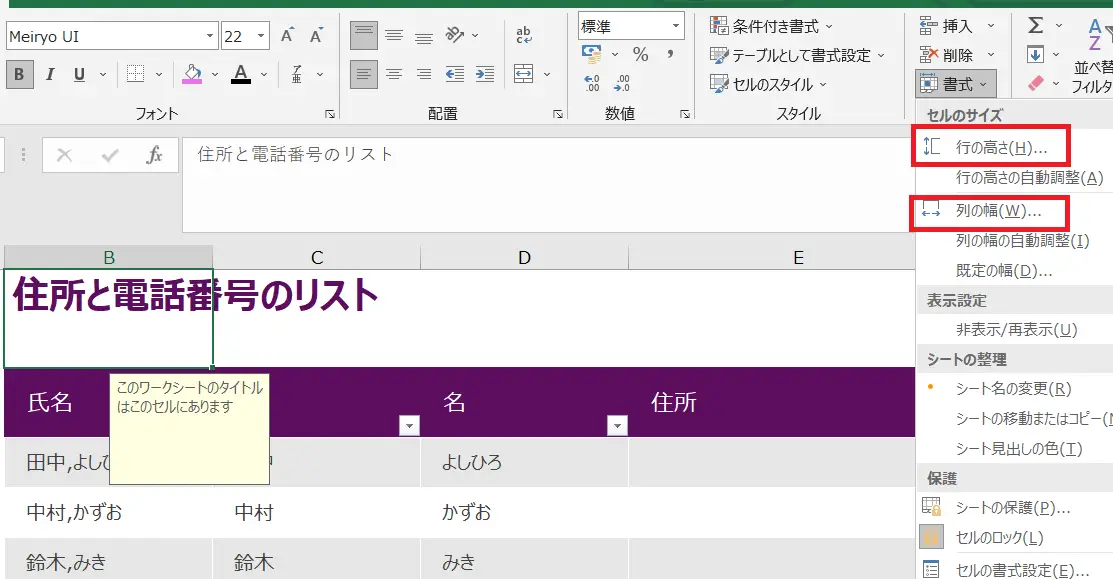Toggle Italic formatting button
Image resolution: width=1113 pixels, height=579 pixels.
coord(49,74)
